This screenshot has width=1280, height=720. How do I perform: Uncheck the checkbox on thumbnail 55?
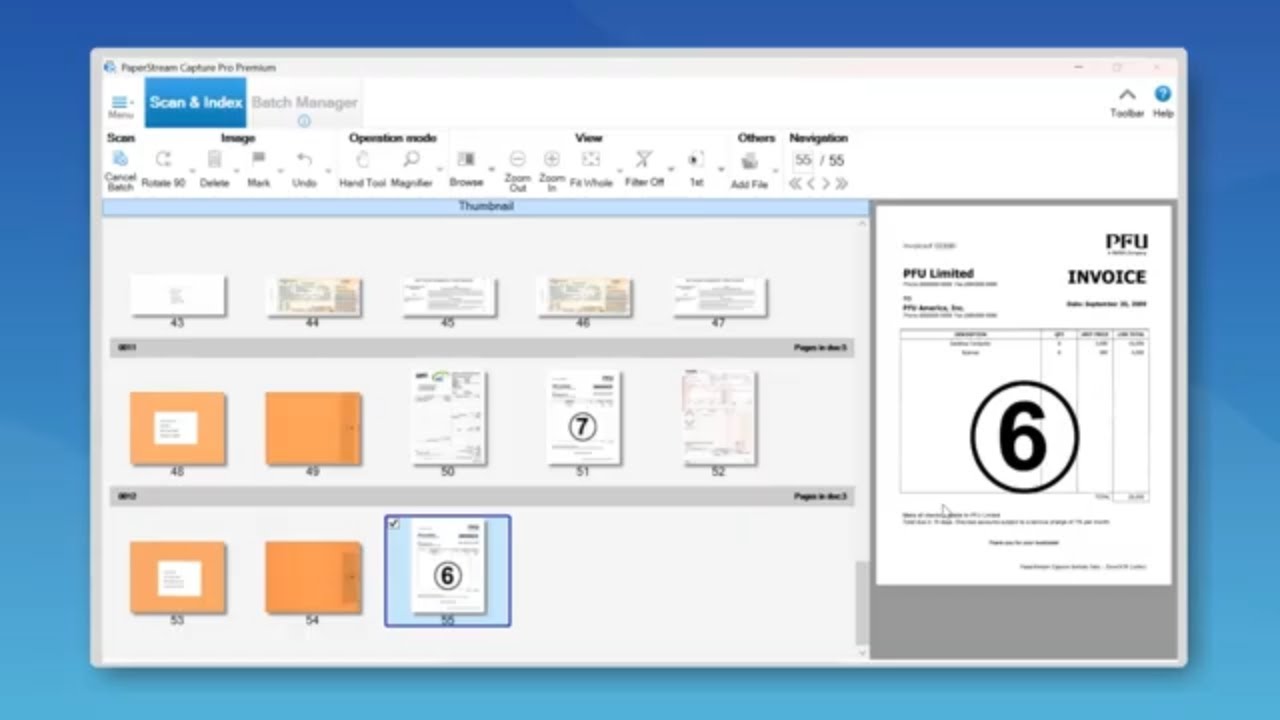pyautogui.click(x=394, y=524)
